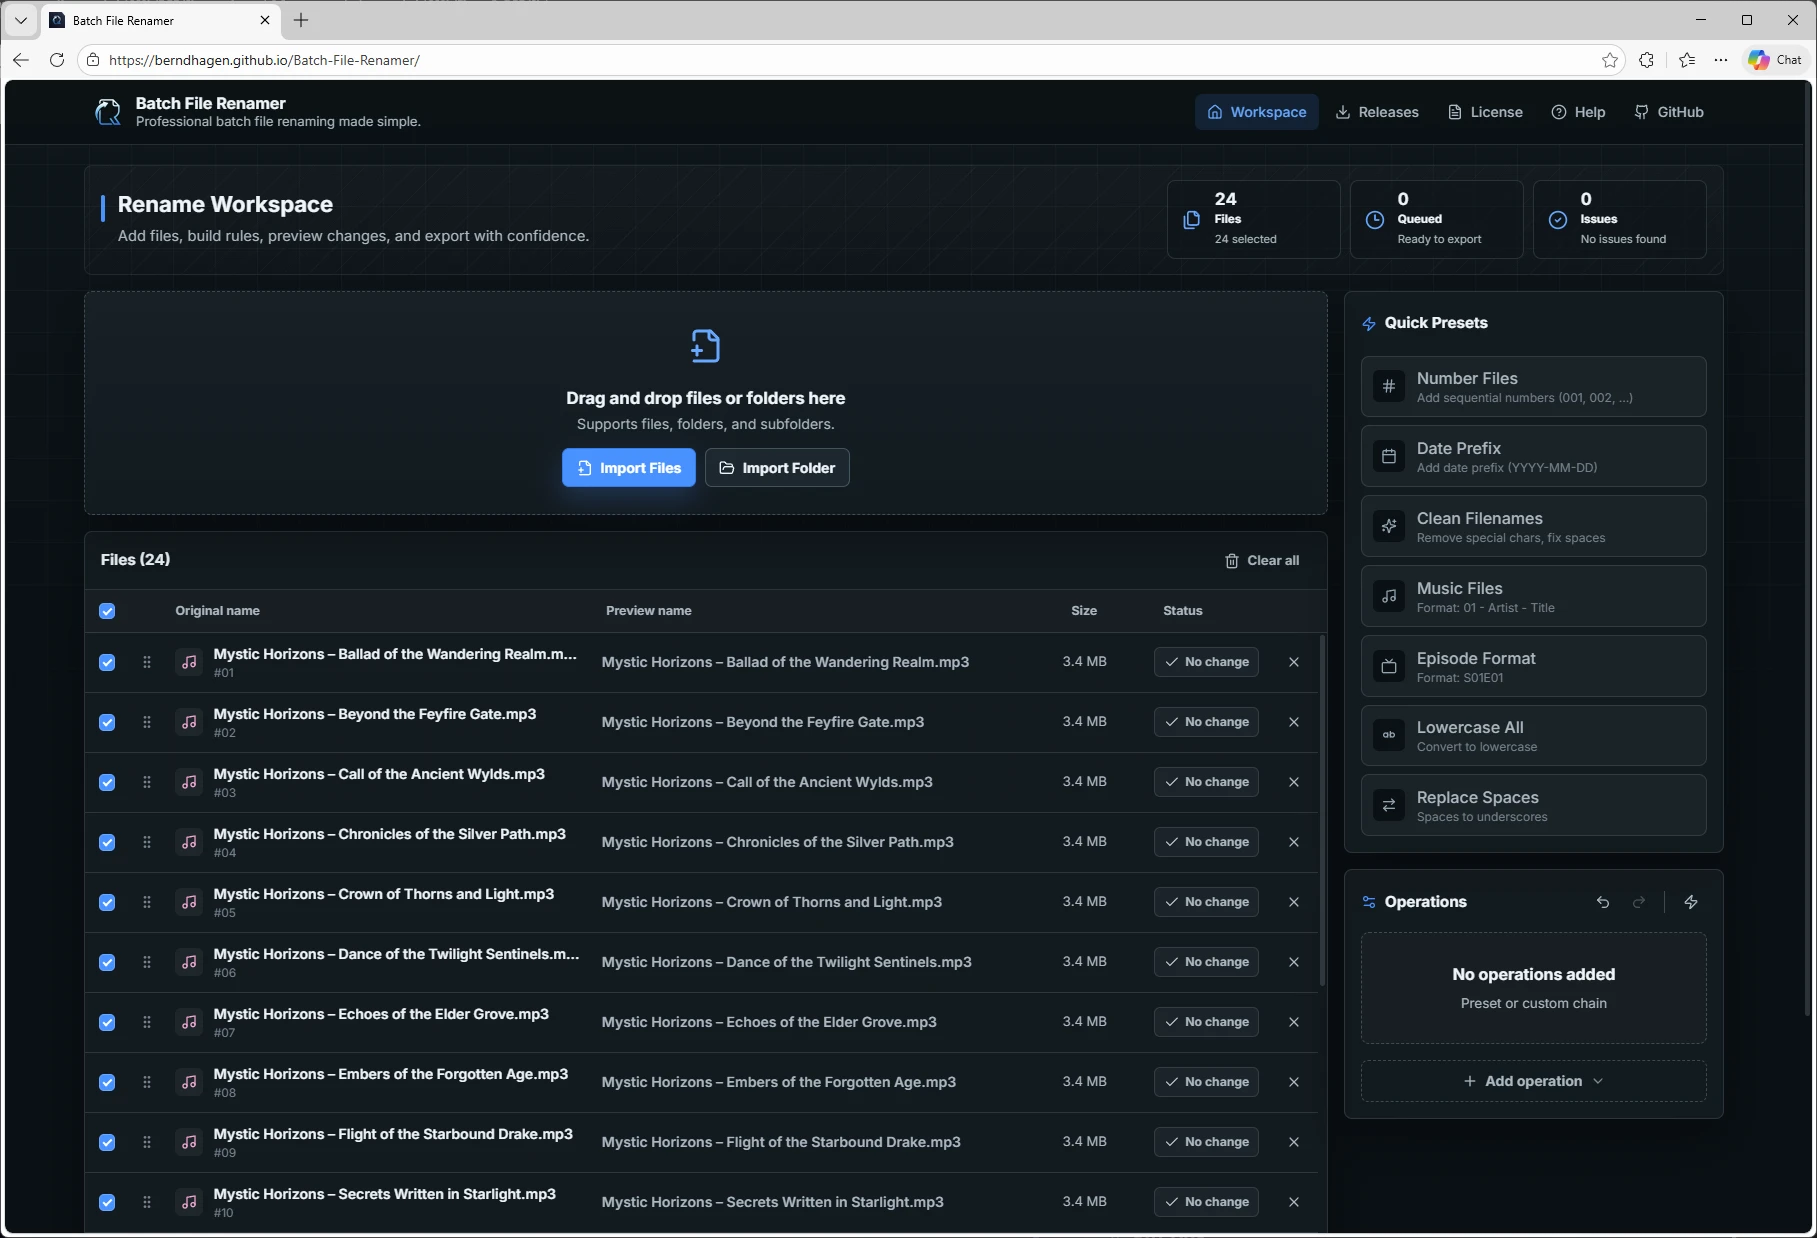1817x1238 pixels.
Task: Click Clear all files
Action: (x=1262, y=561)
